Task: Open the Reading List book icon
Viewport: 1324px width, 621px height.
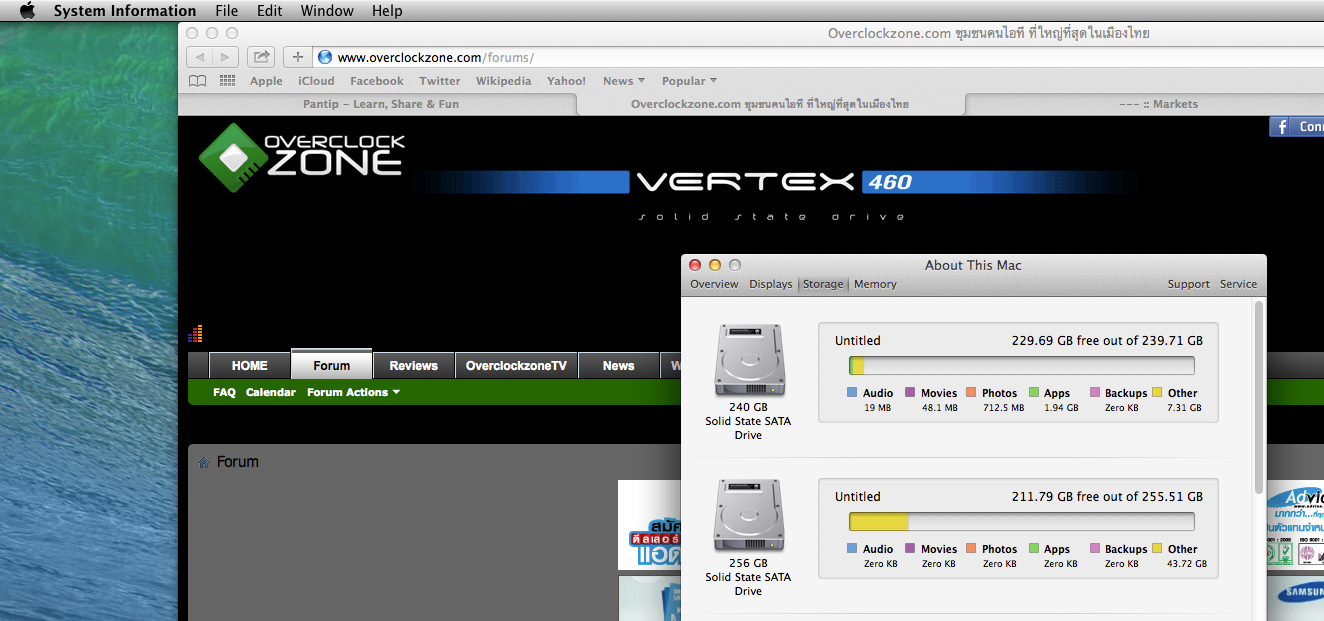Action: coord(198,81)
